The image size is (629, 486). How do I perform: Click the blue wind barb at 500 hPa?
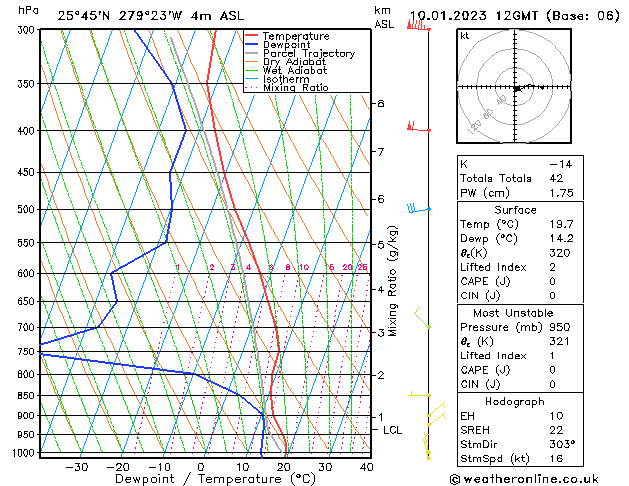pos(419,208)
